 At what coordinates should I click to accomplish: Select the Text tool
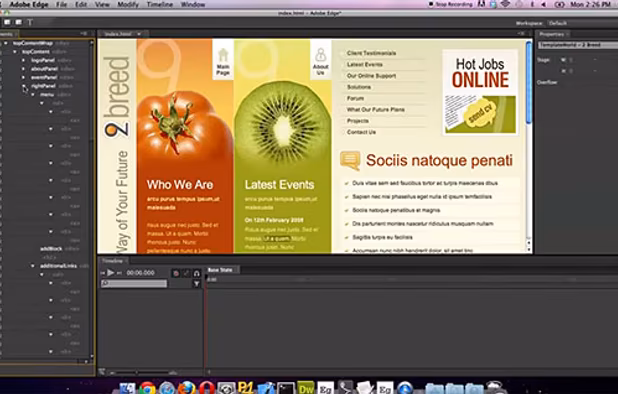click(x=30, y=22)
